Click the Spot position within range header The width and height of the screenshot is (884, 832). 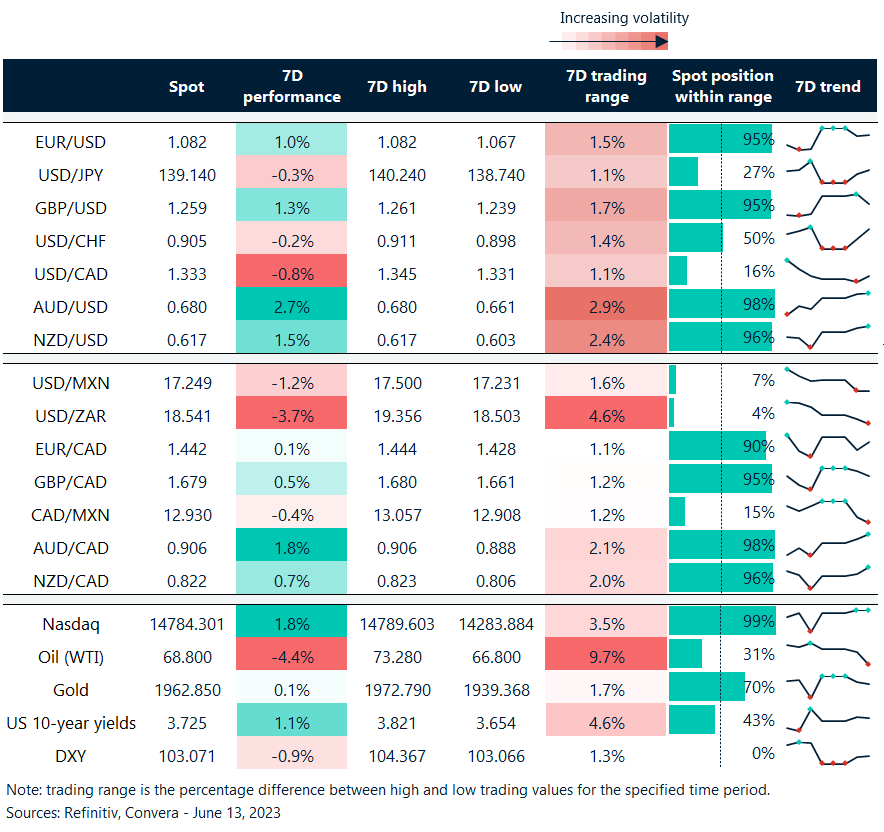click(x=723, y=86)
